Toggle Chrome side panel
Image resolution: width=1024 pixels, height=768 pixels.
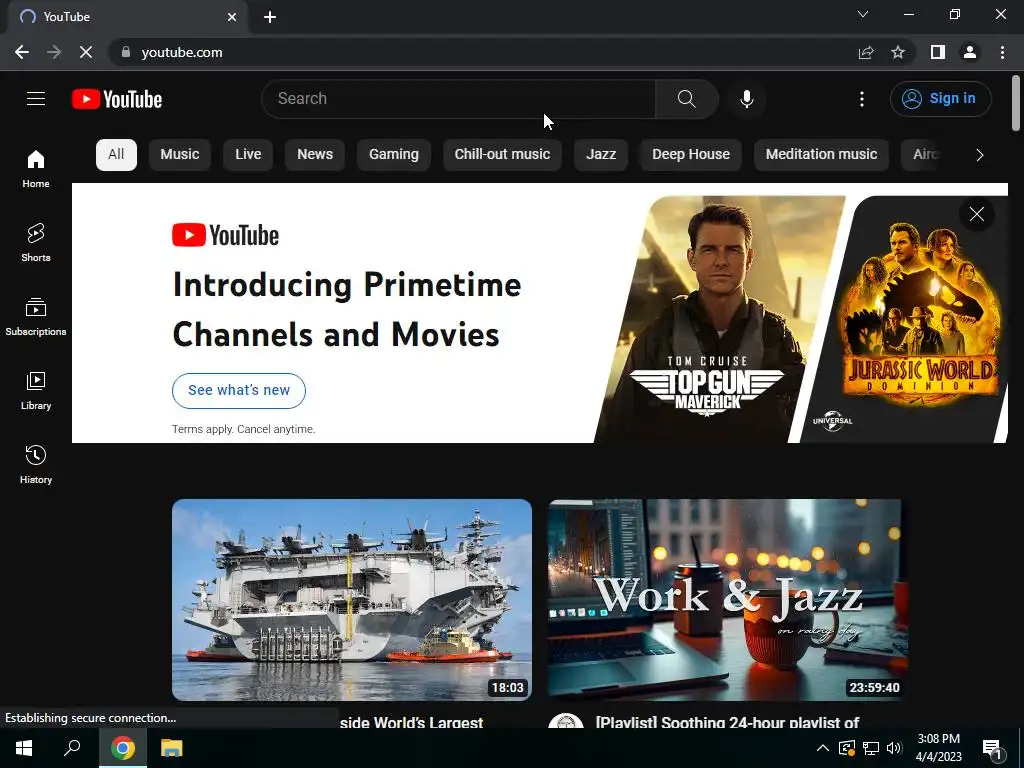pyautogui.click(x=938, y=52)
